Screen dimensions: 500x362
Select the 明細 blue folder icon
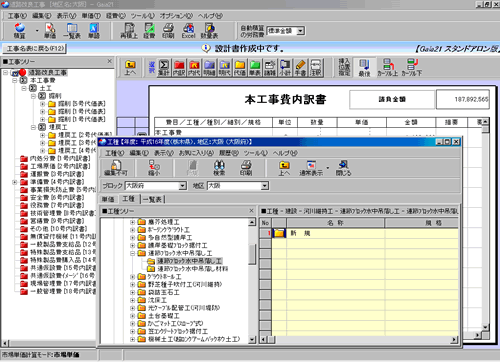209,68
